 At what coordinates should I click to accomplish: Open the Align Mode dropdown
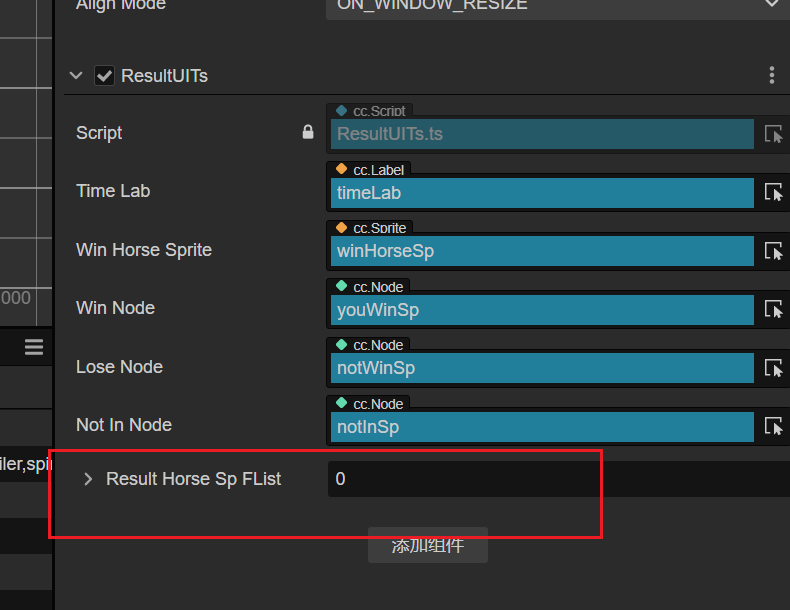click(556, 6)
